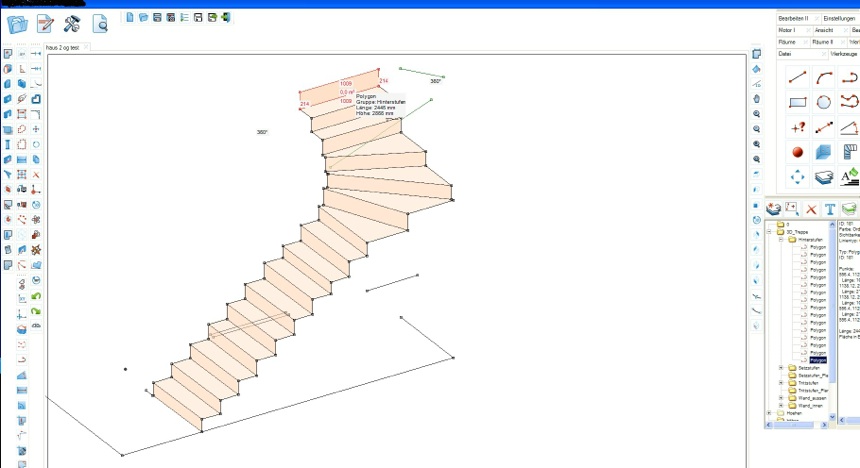Screen dimensions: 860x468
Task: Click the red X delete icon
Action: click(811, 209)
